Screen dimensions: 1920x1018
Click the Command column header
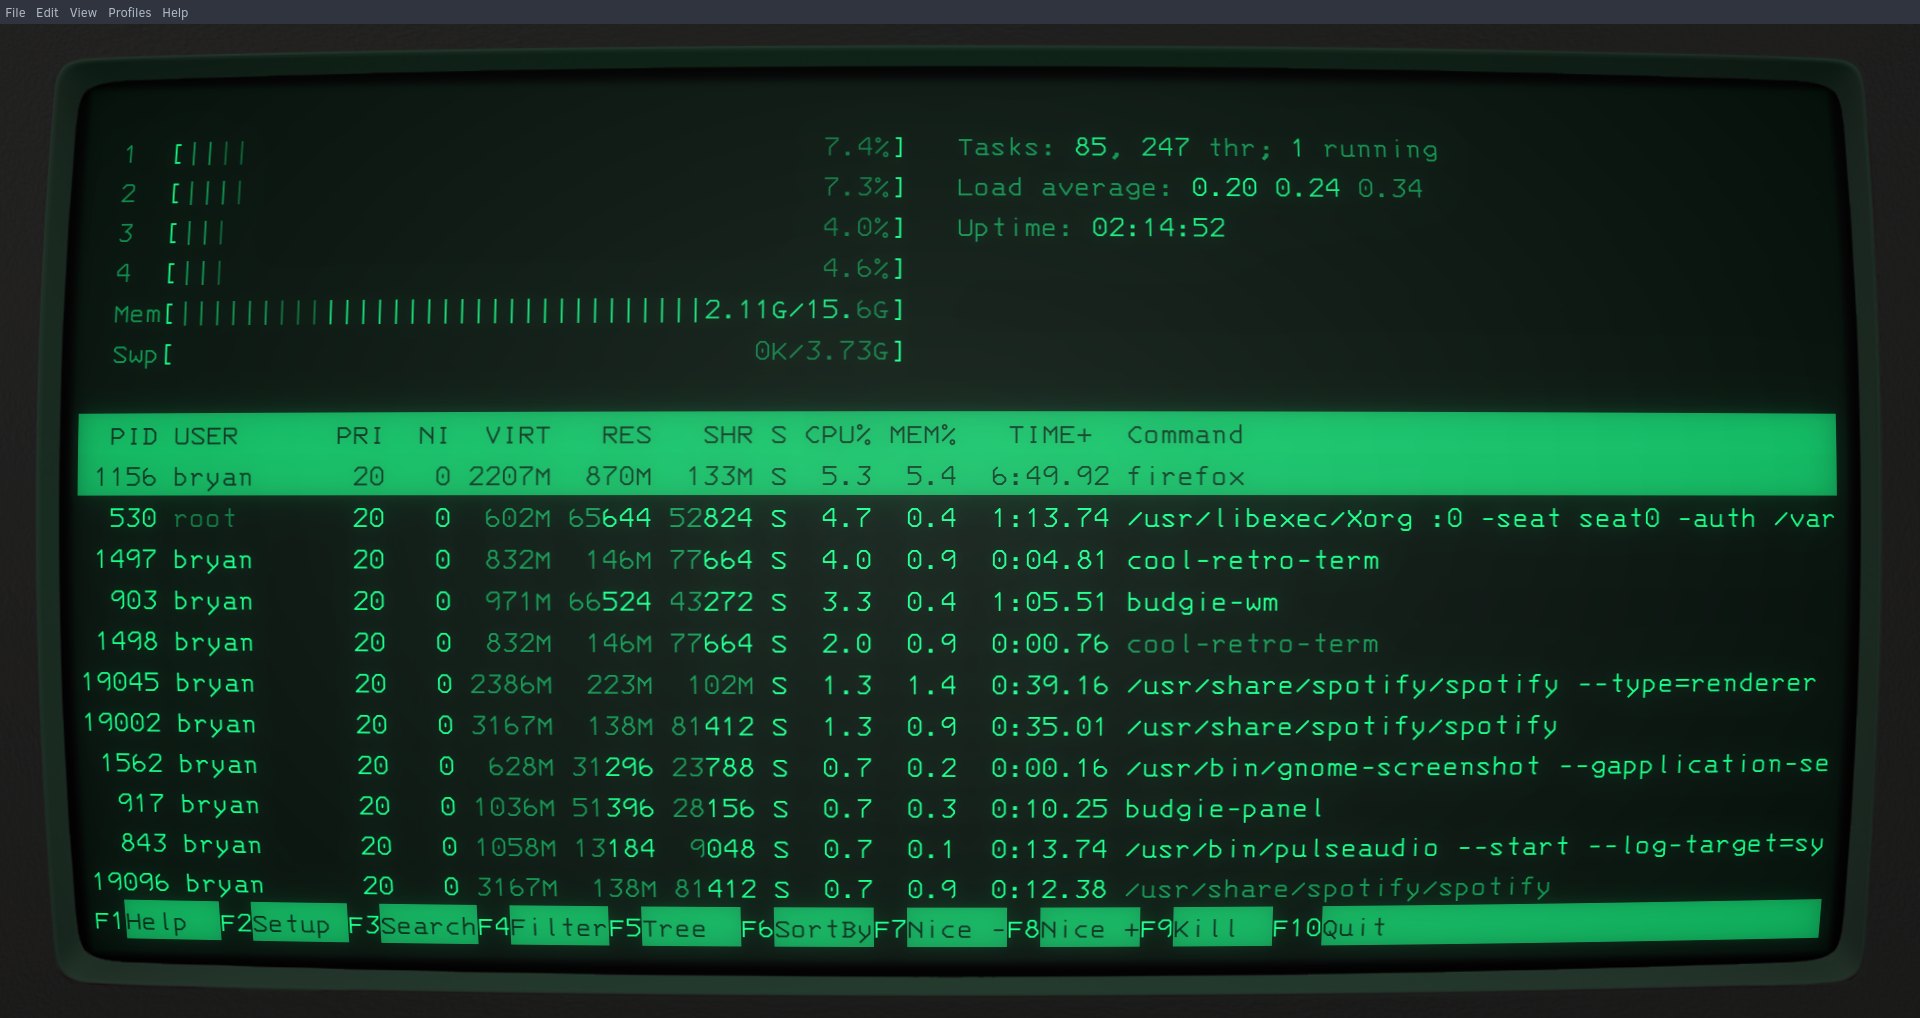click(1185, 435)
